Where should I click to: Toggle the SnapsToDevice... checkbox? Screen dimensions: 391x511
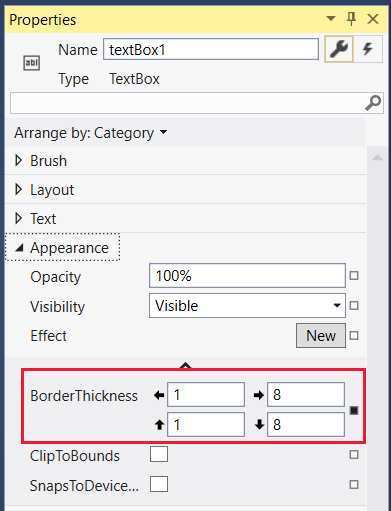(x=159, y=484)
